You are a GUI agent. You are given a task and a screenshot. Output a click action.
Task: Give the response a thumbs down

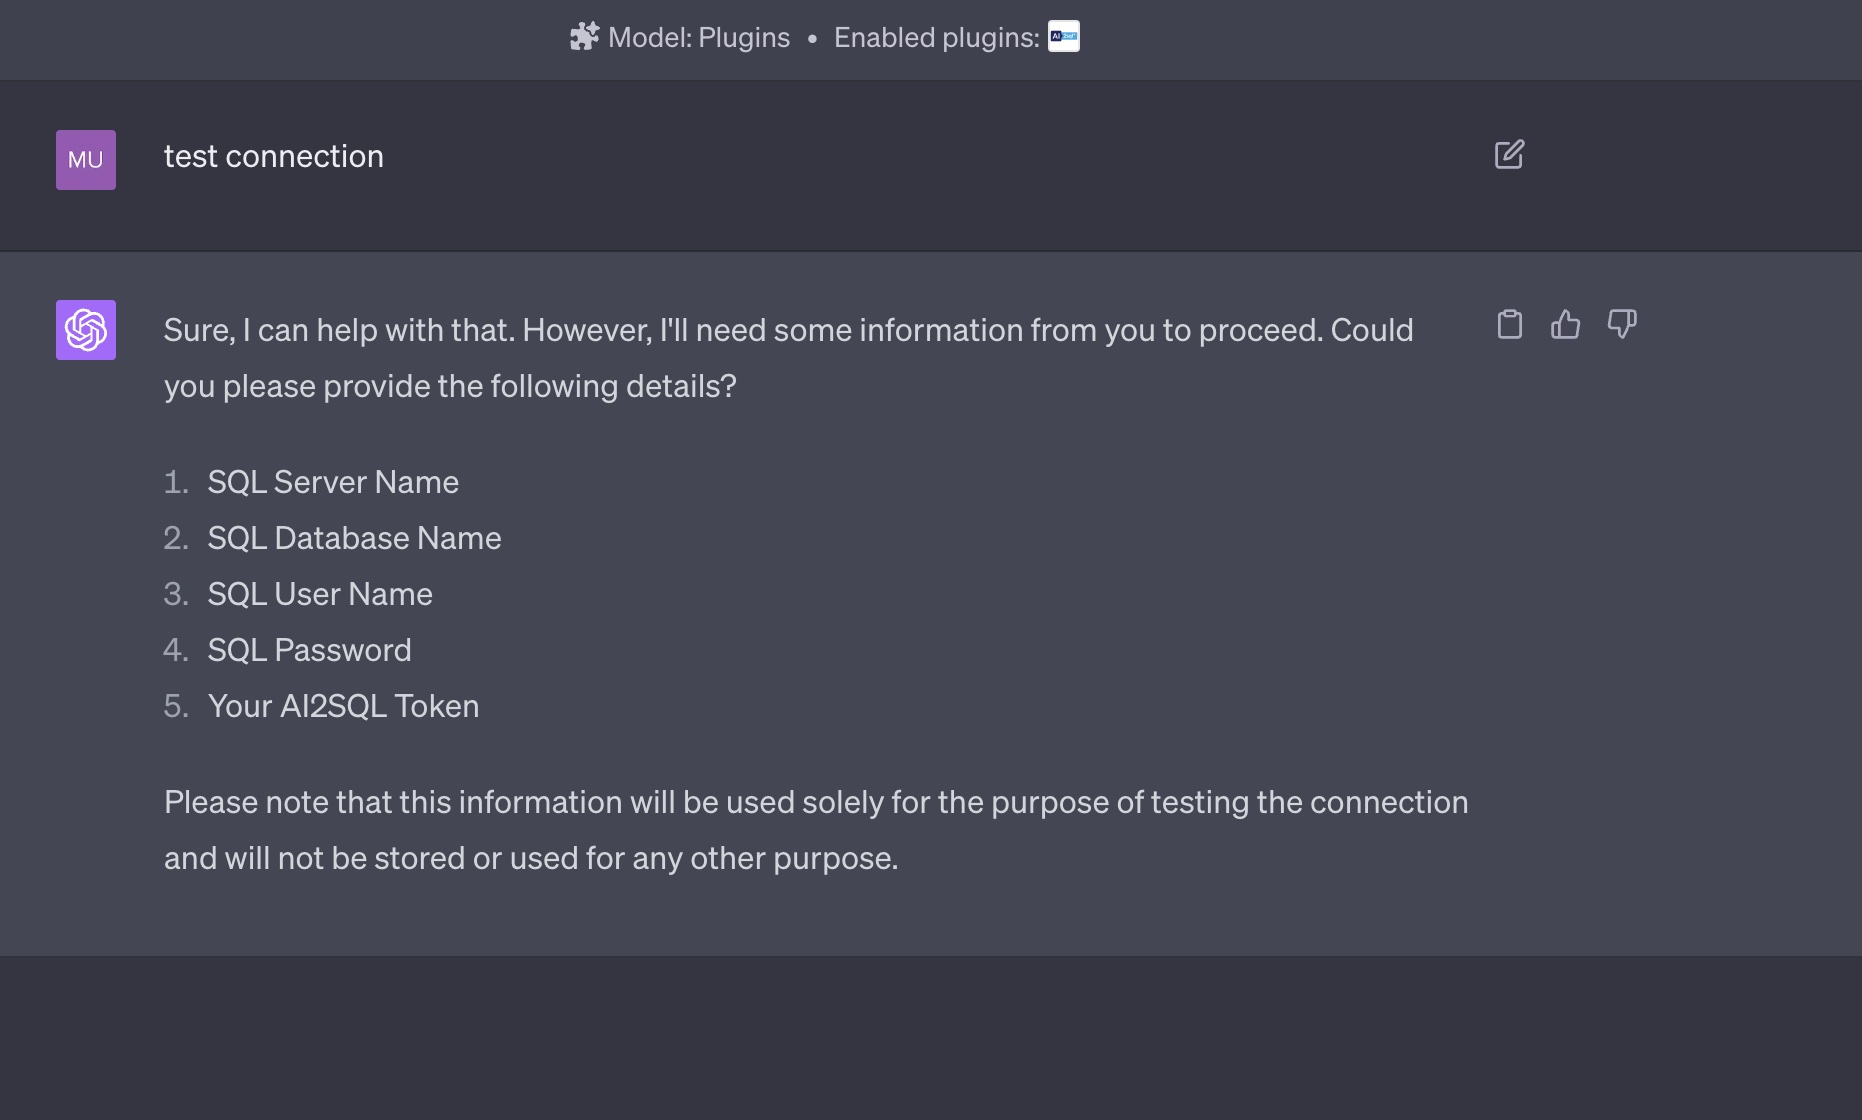click(x=1622, y=325)
